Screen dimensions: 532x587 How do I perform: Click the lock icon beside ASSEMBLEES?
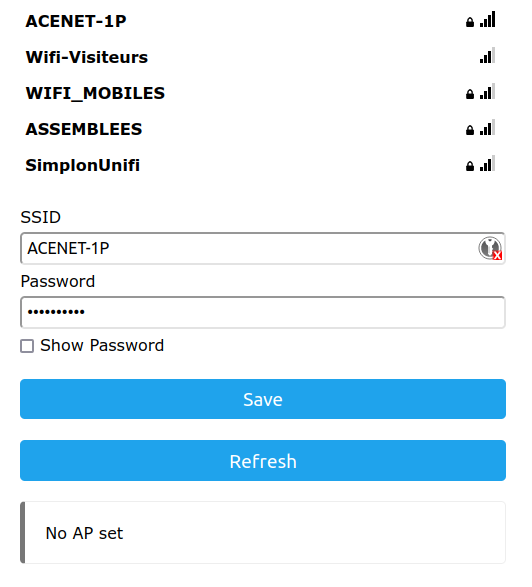click(x=470, y=130)
